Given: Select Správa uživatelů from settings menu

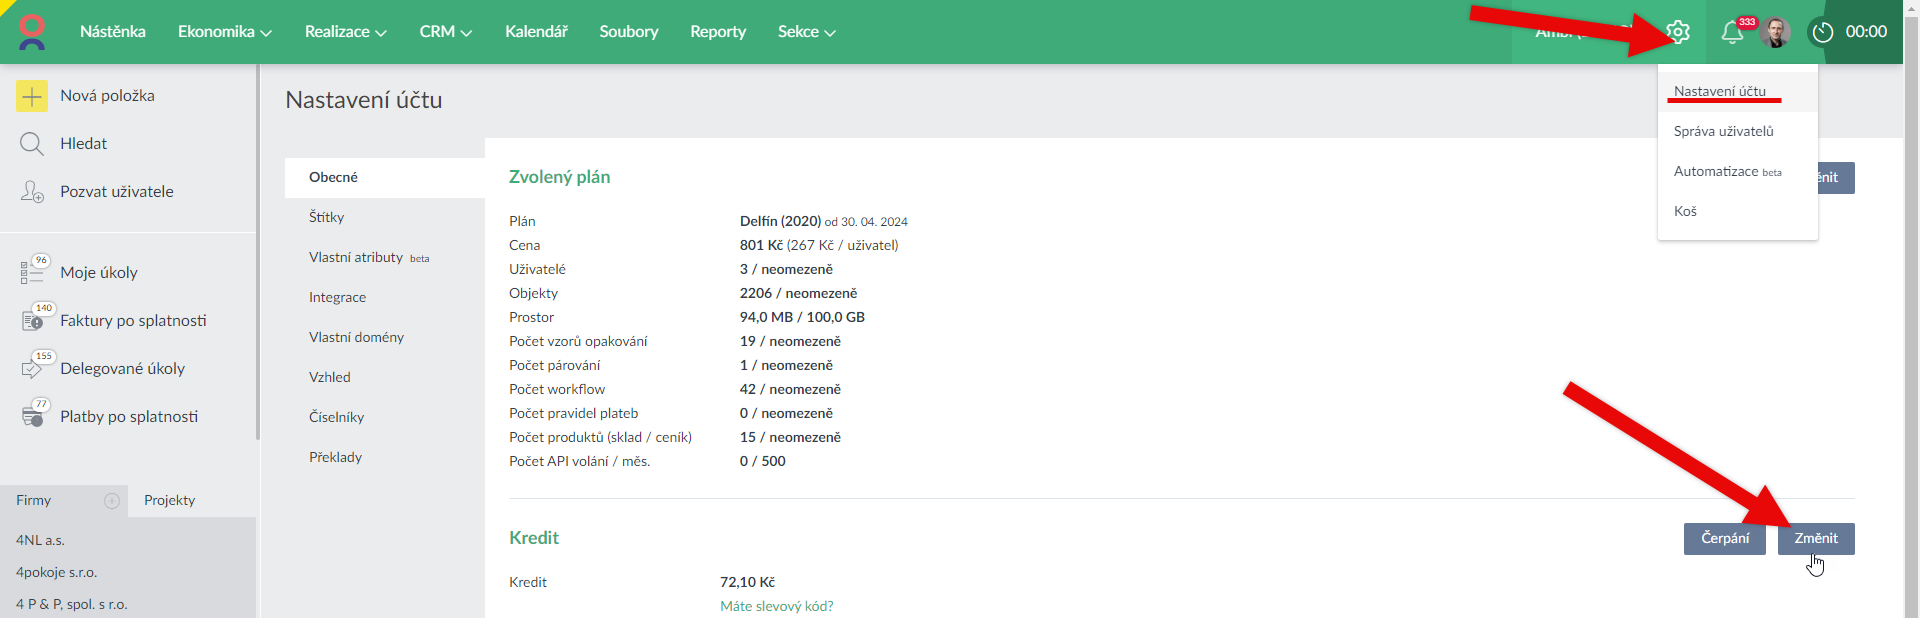Looking at the screenshot, I should click(x=1723, y=131).
